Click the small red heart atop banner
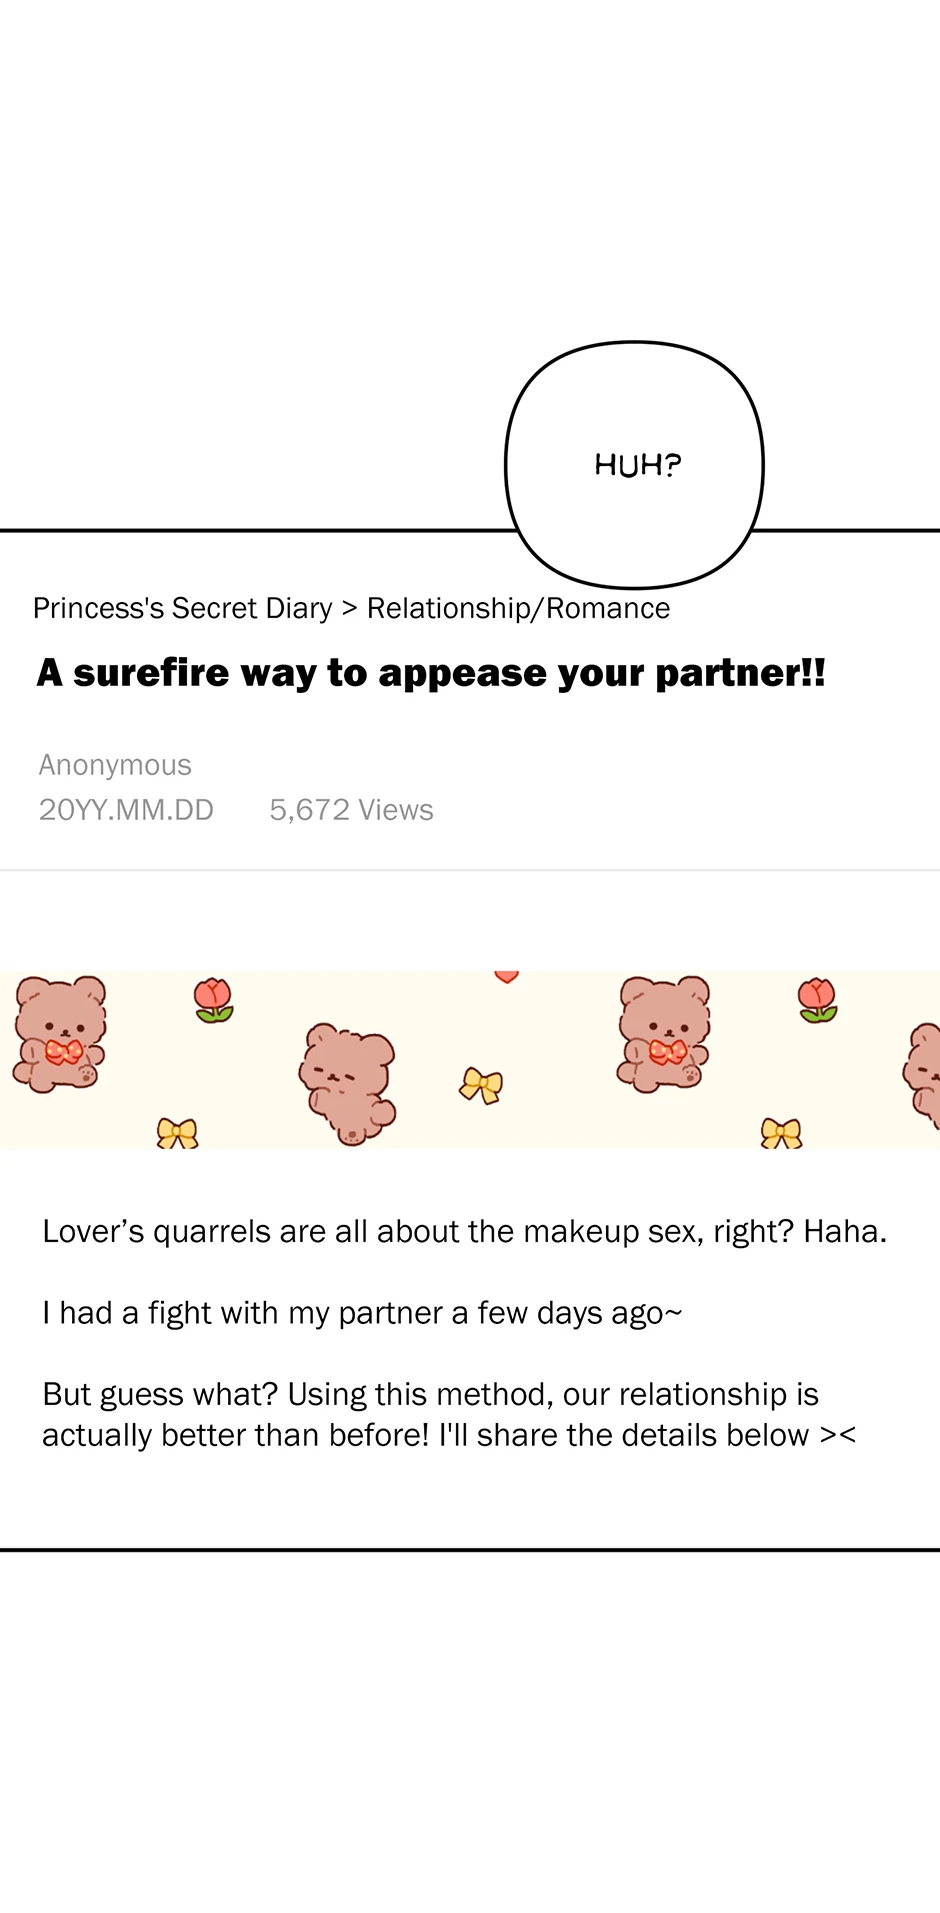The image size is (940, 1913). (x=507, y=976)
